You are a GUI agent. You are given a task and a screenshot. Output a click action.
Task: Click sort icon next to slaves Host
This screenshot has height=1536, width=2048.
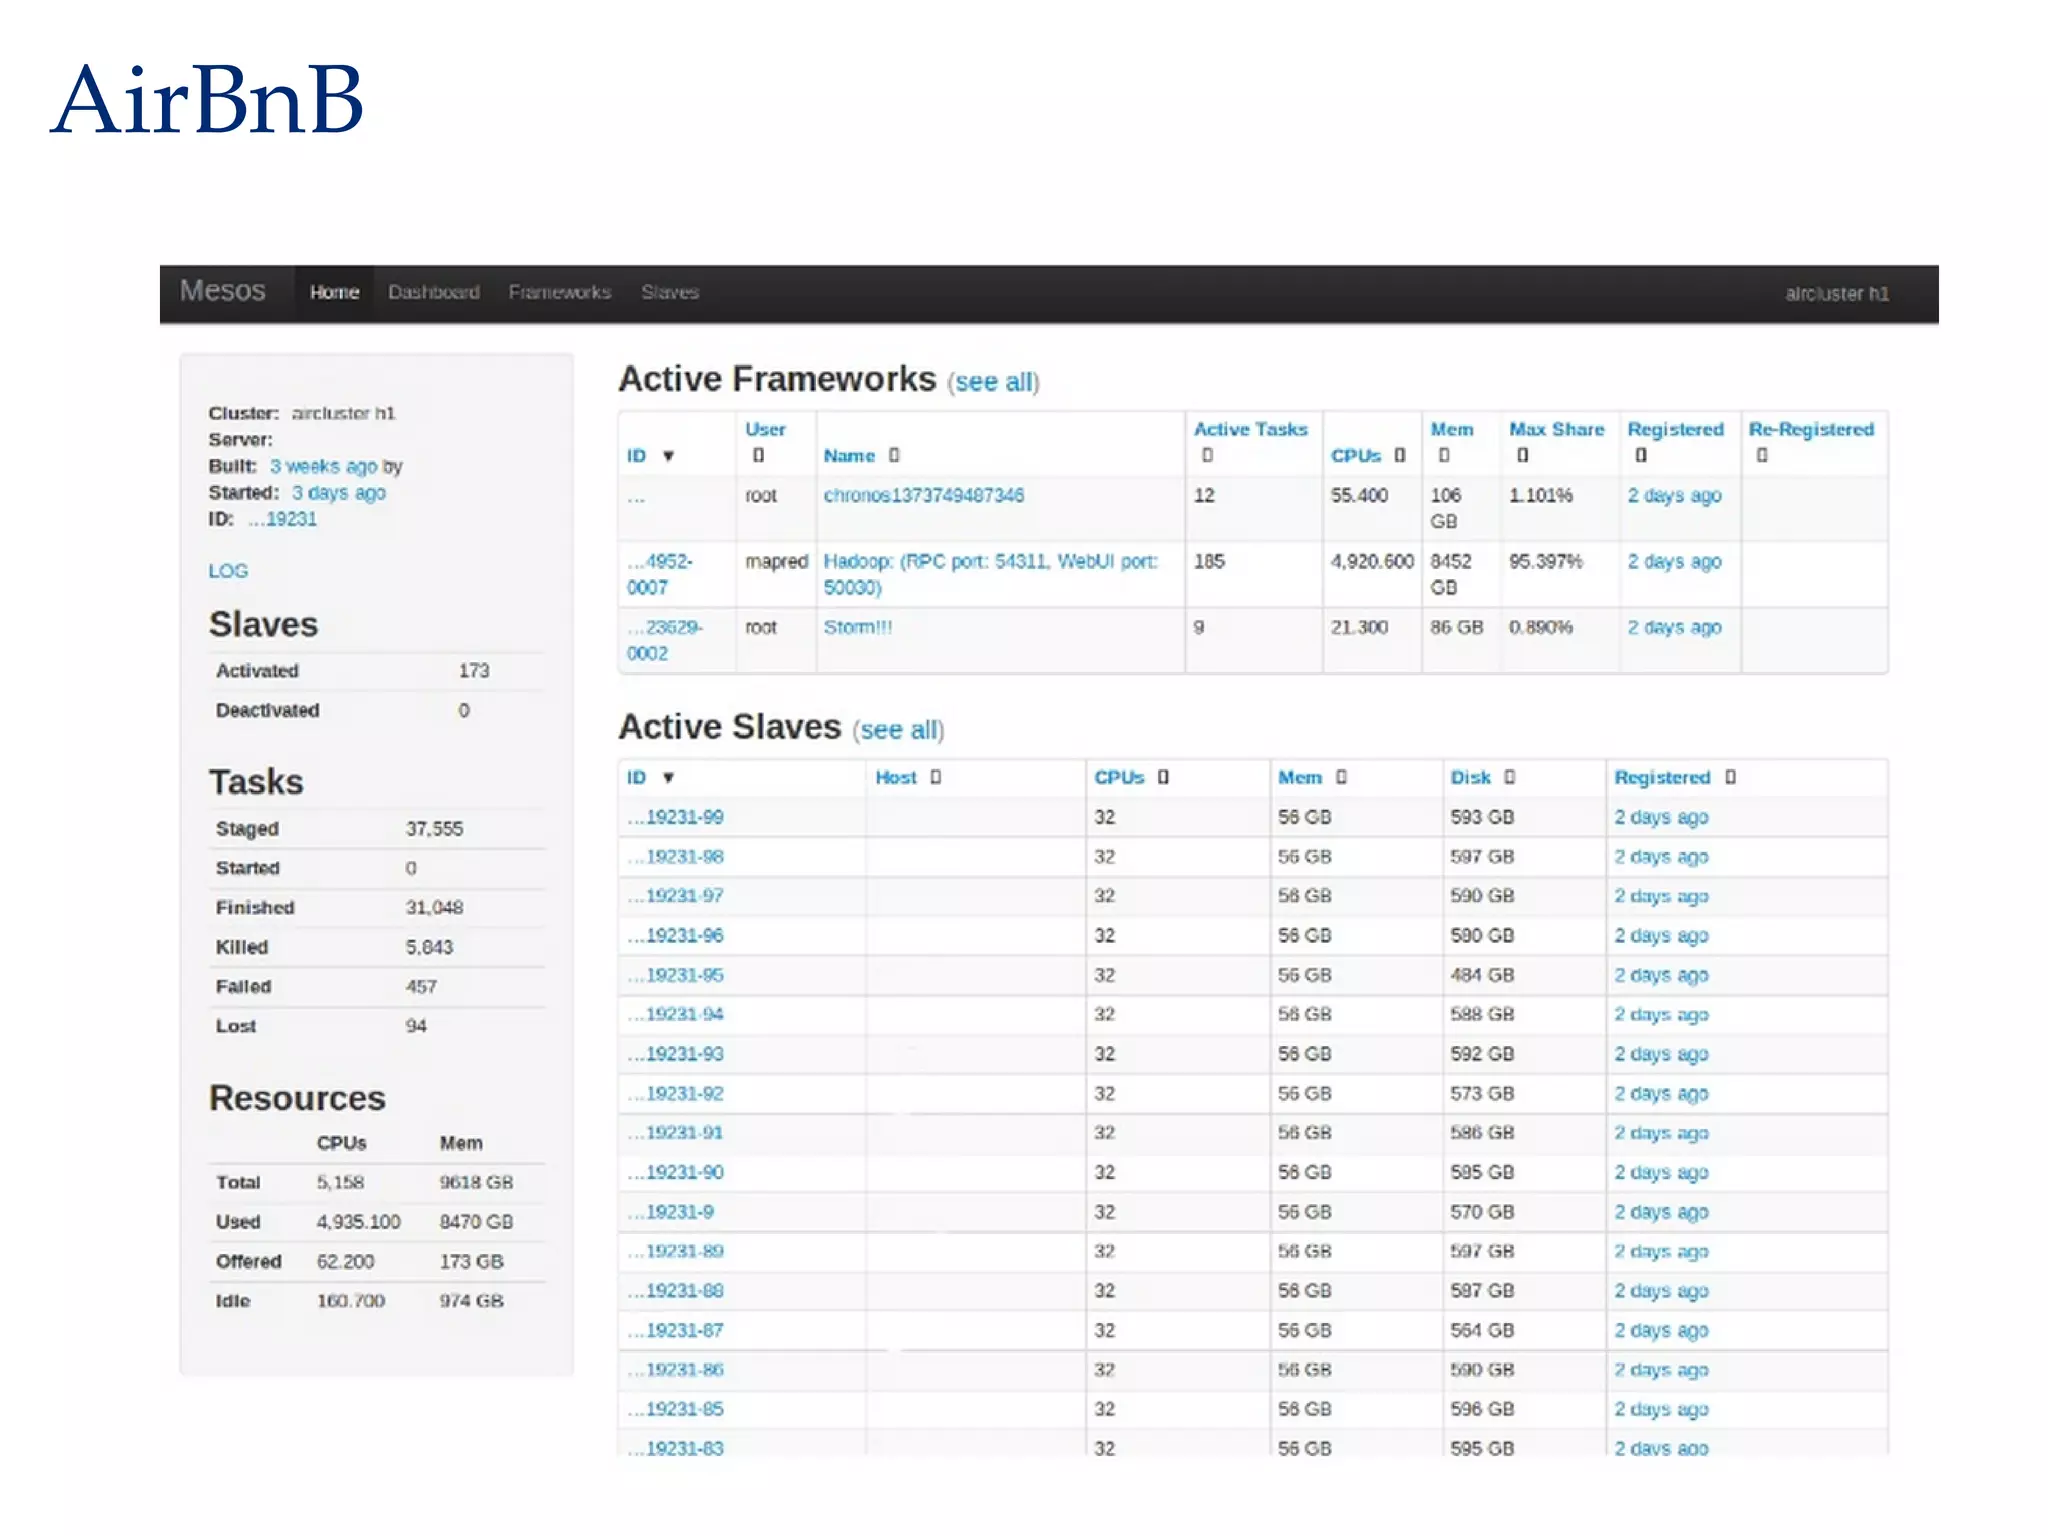click(x=935, y=777)
